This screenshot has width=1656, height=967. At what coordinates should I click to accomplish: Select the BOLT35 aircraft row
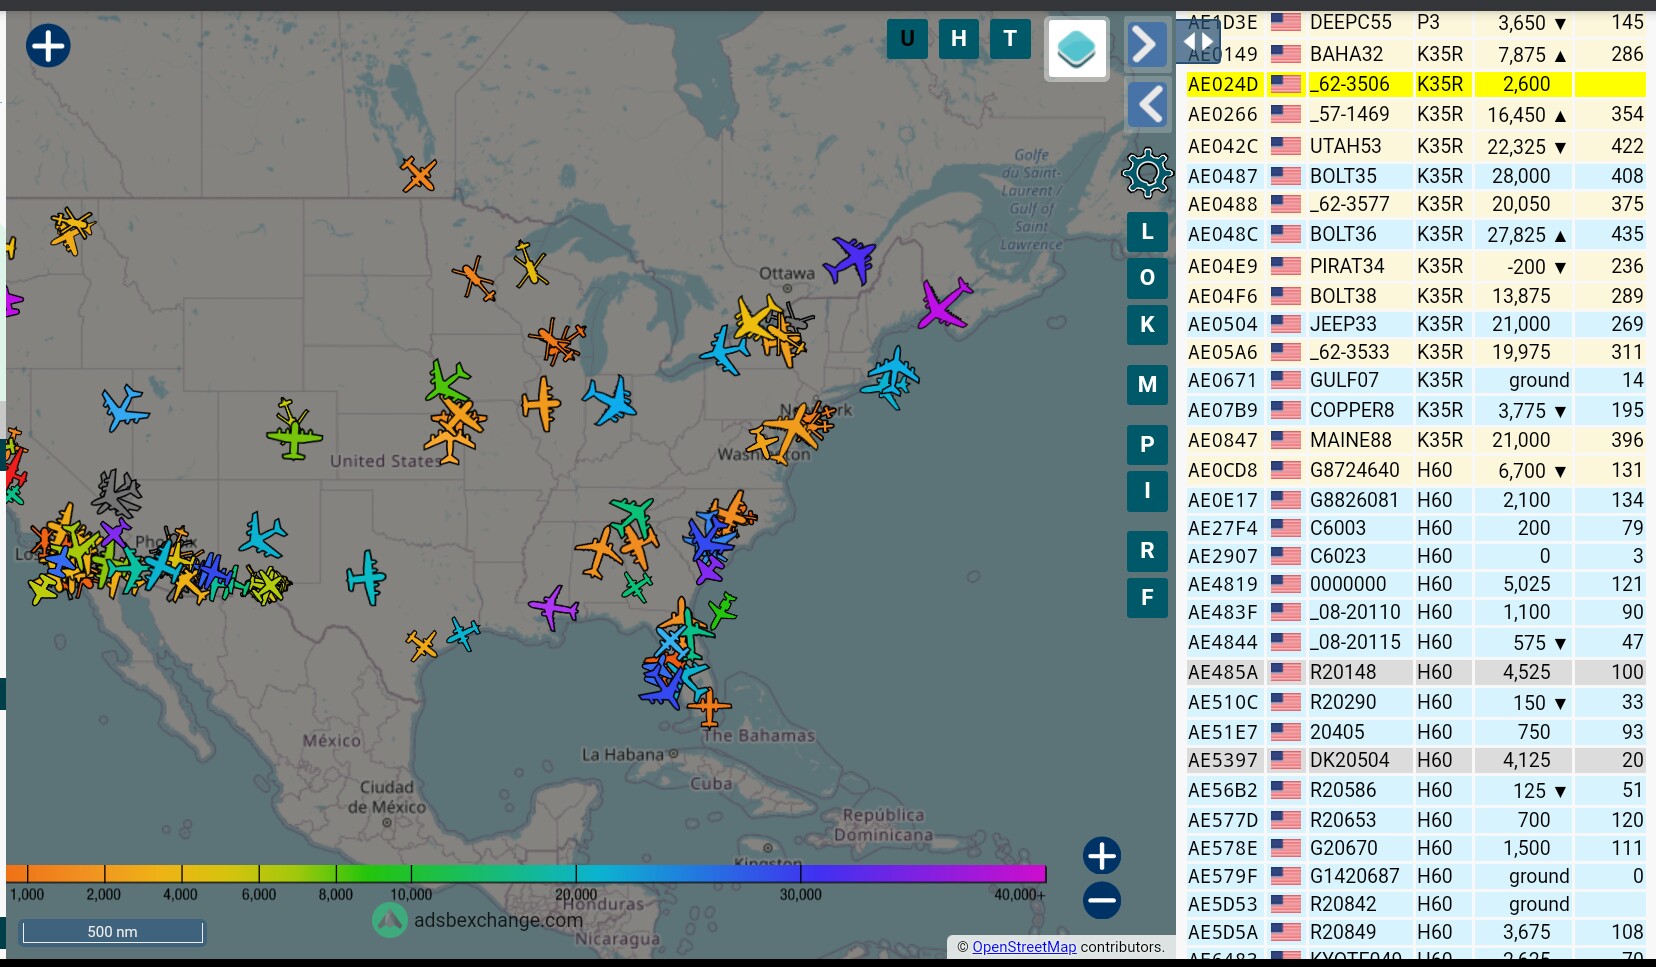pos(1416,176)
